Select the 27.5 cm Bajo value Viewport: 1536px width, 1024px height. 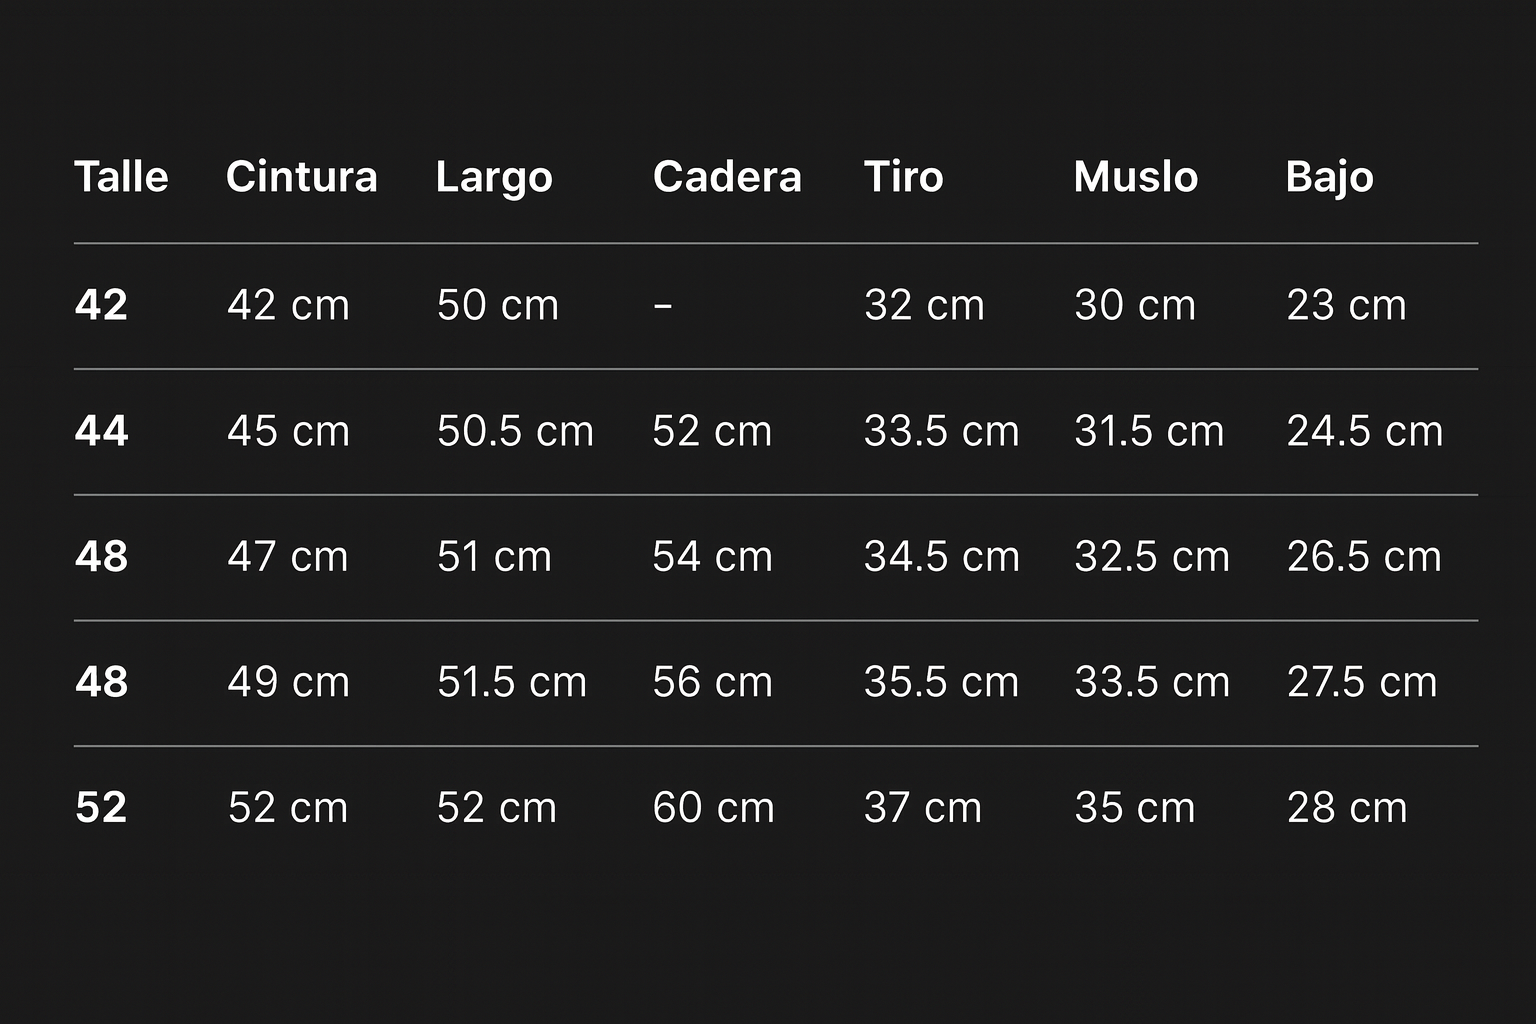1361,682
